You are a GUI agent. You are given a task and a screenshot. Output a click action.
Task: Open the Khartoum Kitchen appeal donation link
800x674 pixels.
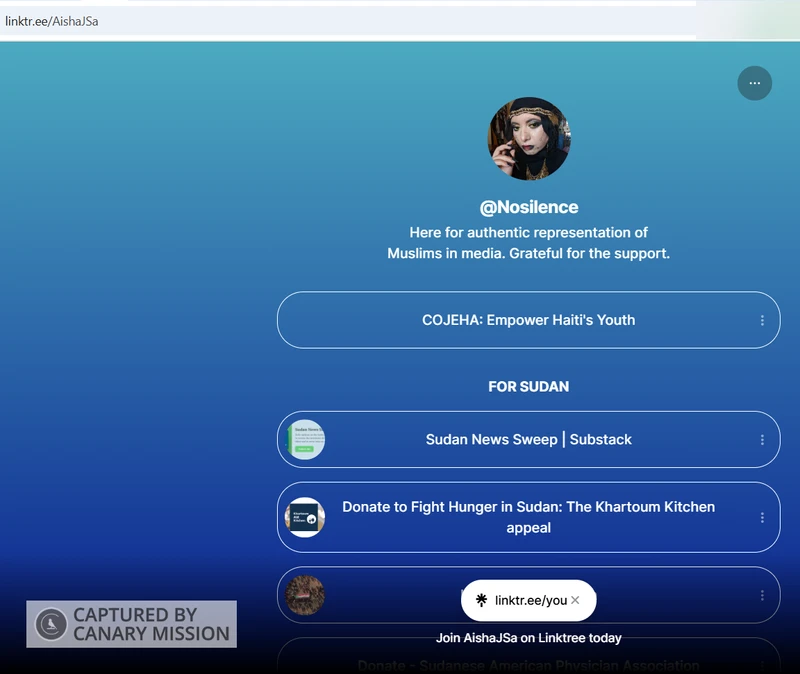point(529,517)
